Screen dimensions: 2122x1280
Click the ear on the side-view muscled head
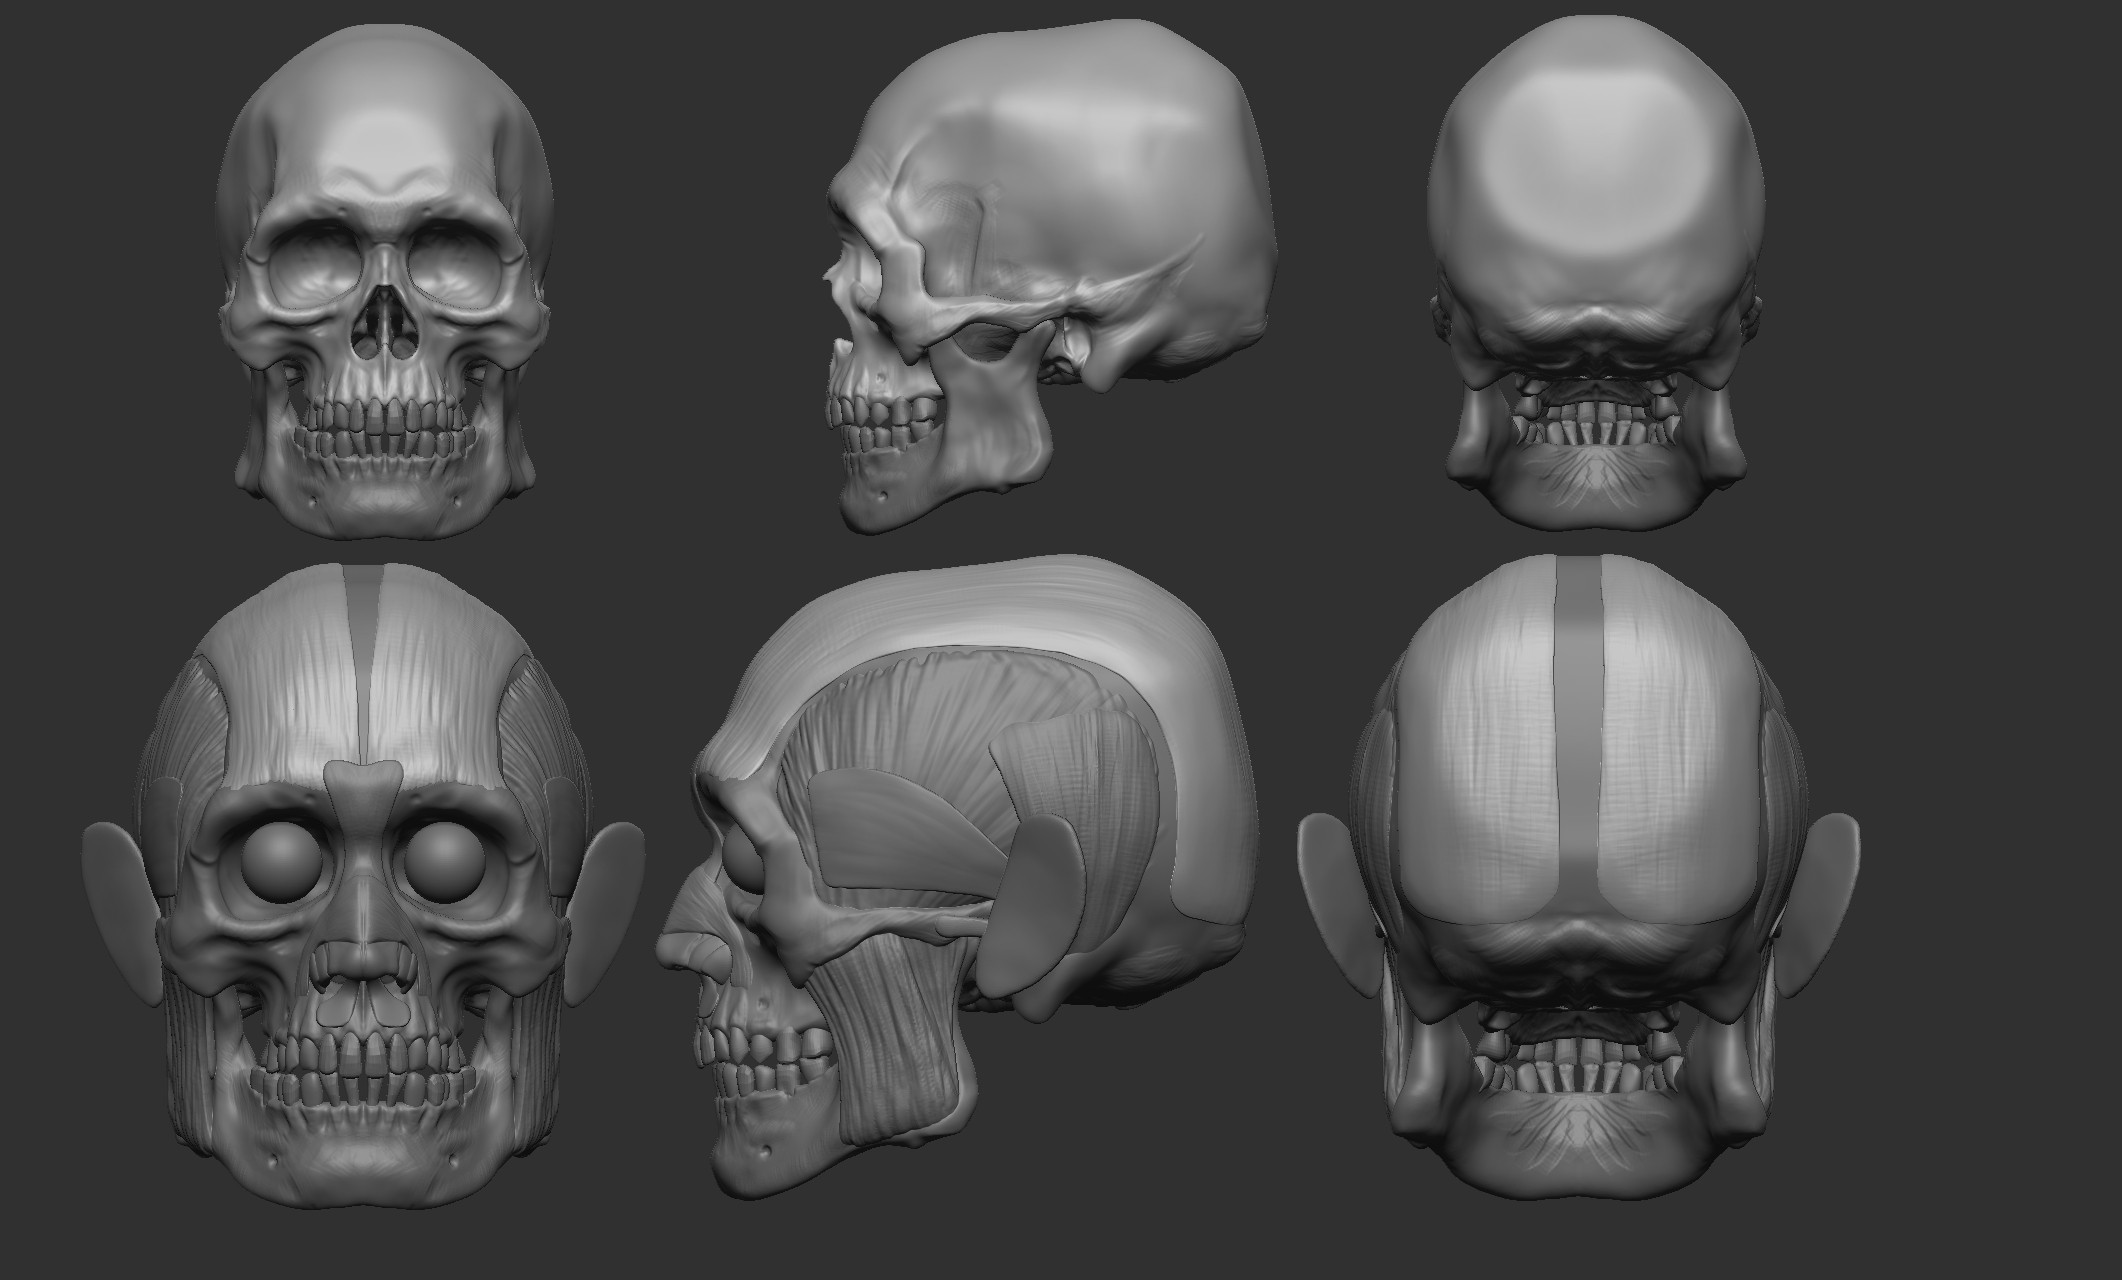coord(1033,905)
